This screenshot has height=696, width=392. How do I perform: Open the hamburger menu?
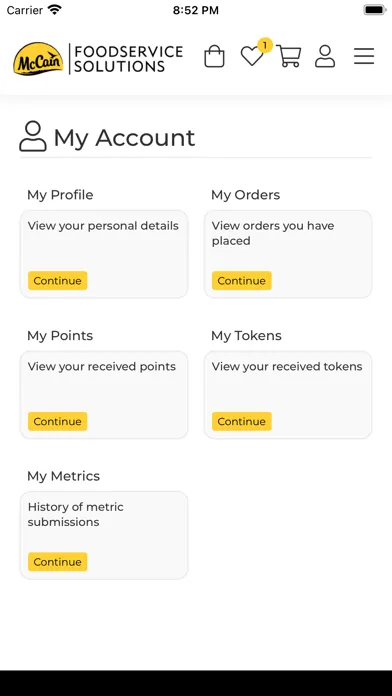(x=364, y=56)
